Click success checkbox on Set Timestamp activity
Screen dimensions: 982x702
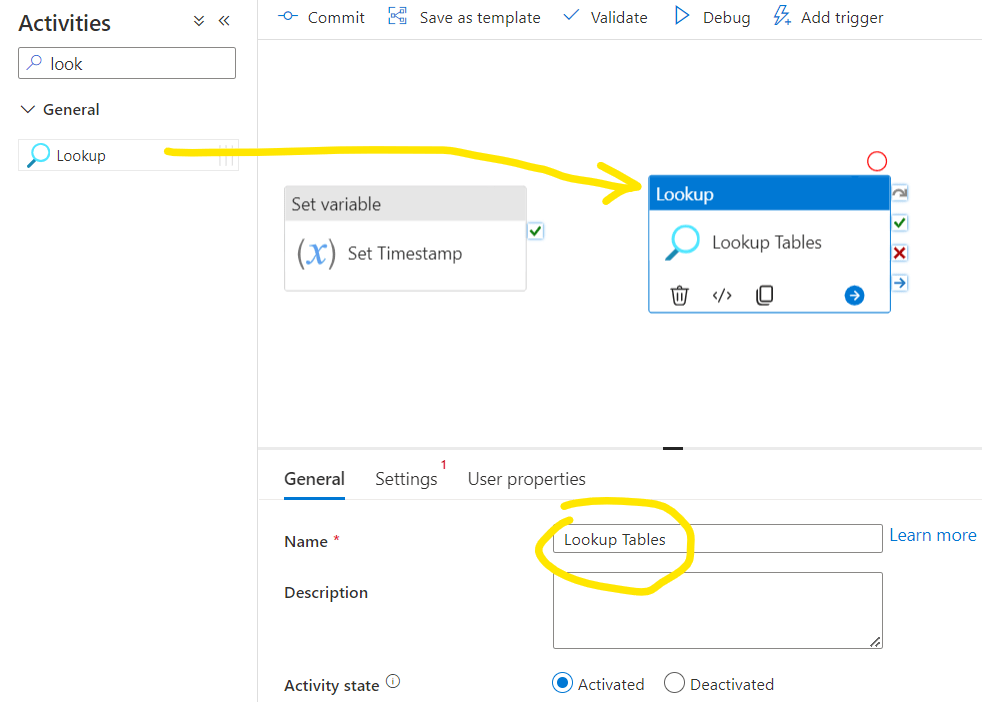tap(536, 231)
